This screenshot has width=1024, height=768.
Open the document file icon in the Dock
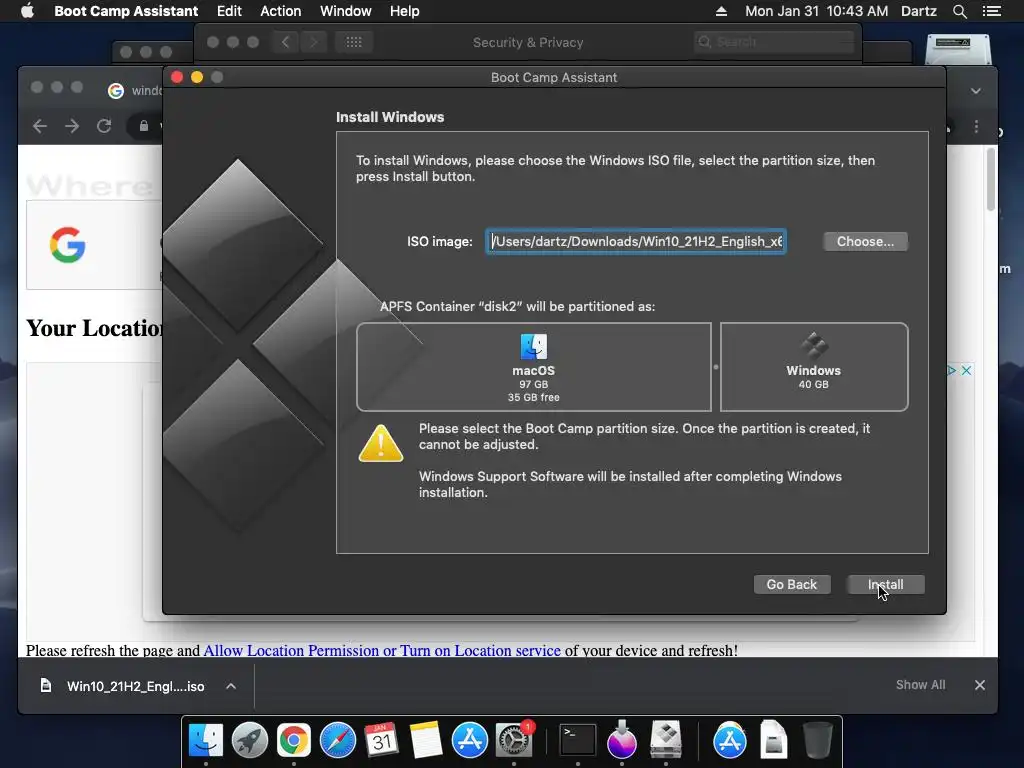click(773, 741)
